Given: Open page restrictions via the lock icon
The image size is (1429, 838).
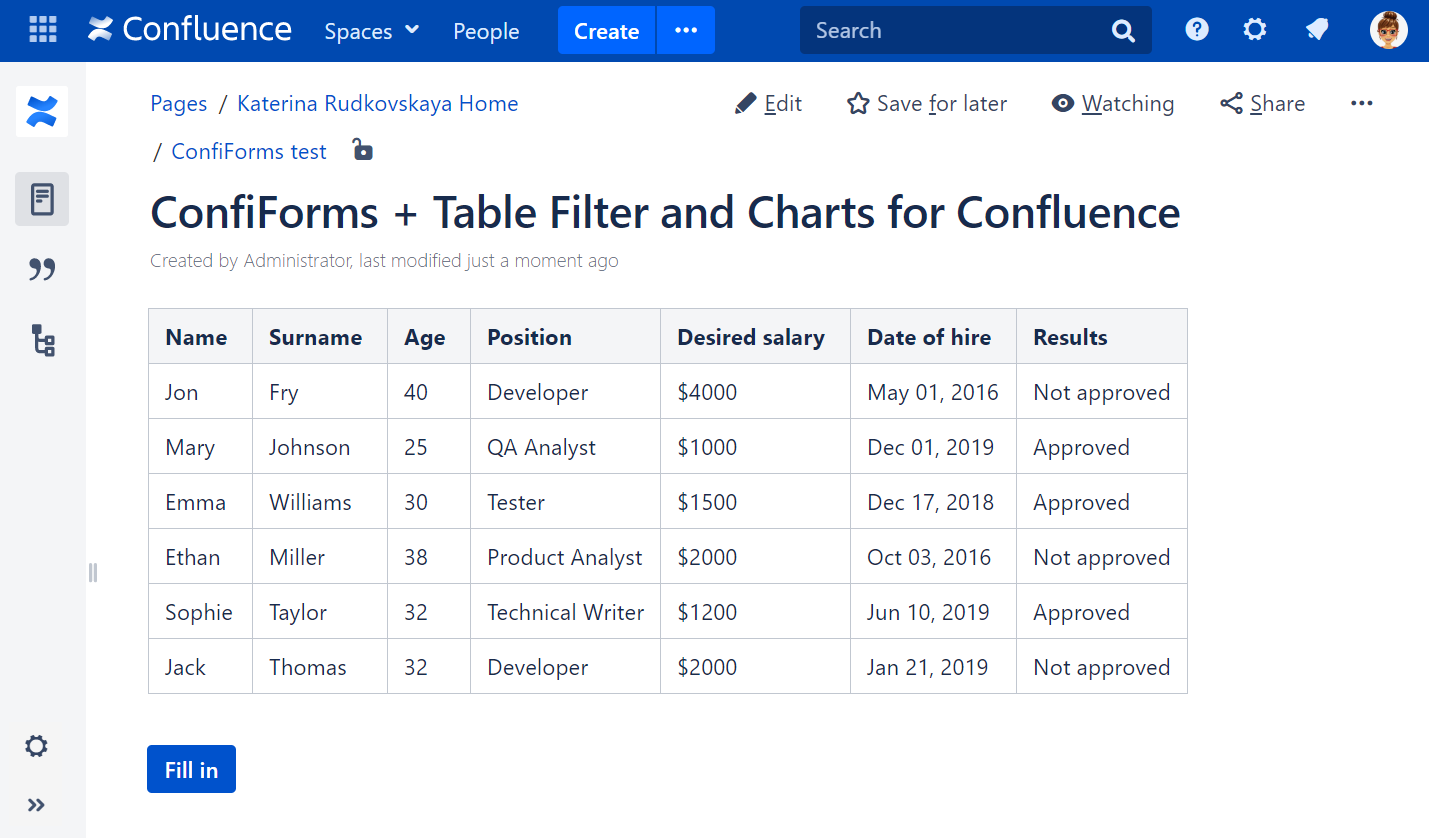Looking at the screenshot, I should coord(361,150).
